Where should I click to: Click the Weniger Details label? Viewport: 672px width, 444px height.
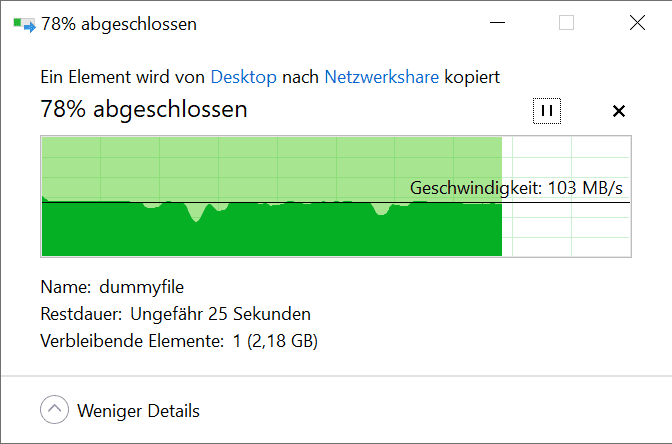(x=138, y=411)
